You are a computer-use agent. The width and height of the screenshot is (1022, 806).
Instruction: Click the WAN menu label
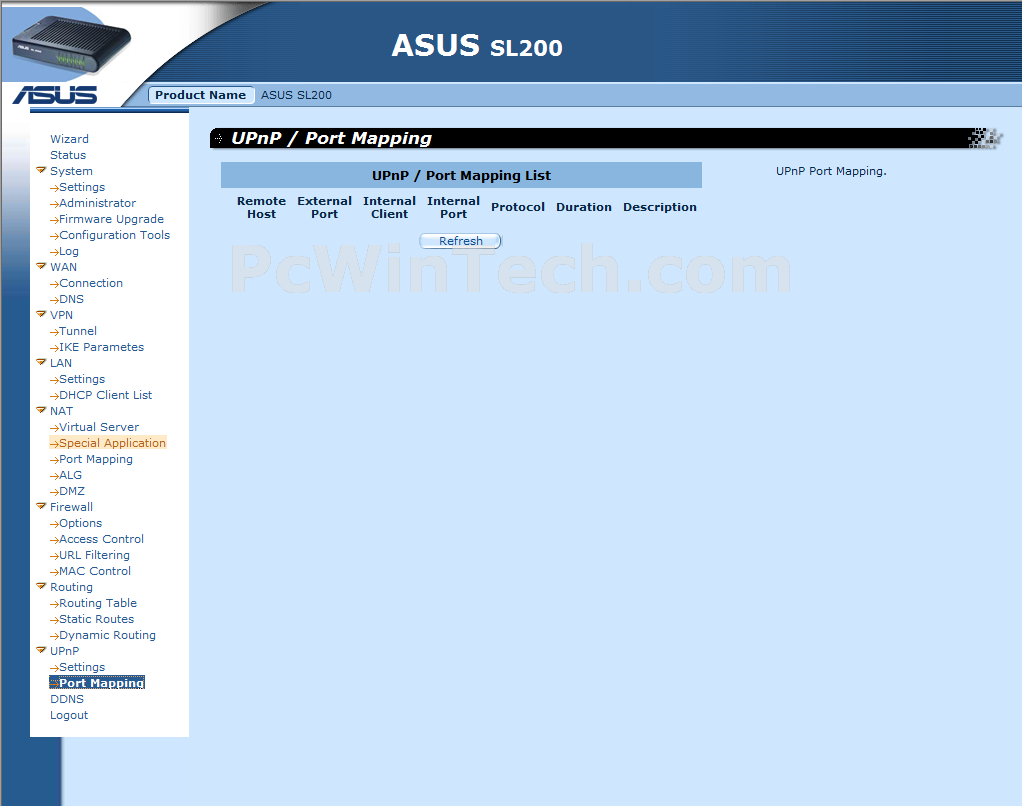[x=63, y=267]
